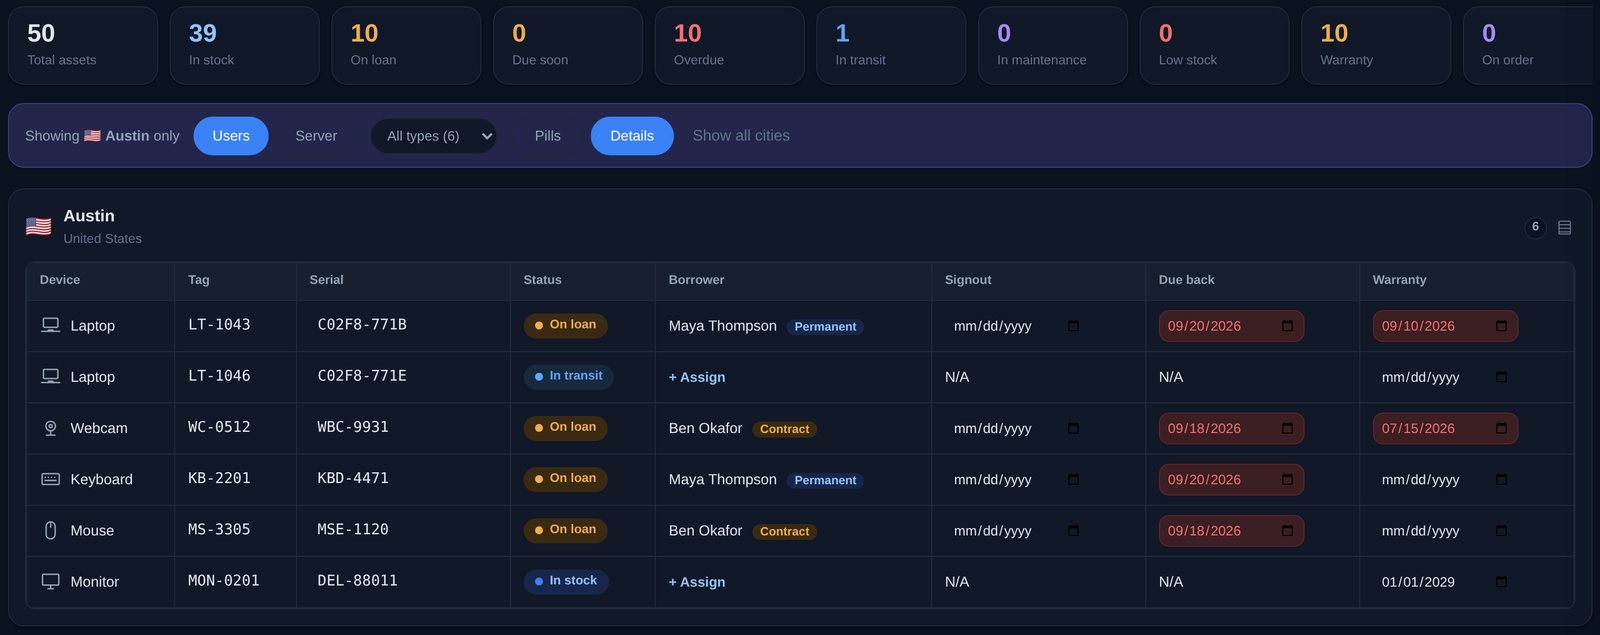Toggle the Server filter pill
The image size is (1600, 635).
[316, 136]
